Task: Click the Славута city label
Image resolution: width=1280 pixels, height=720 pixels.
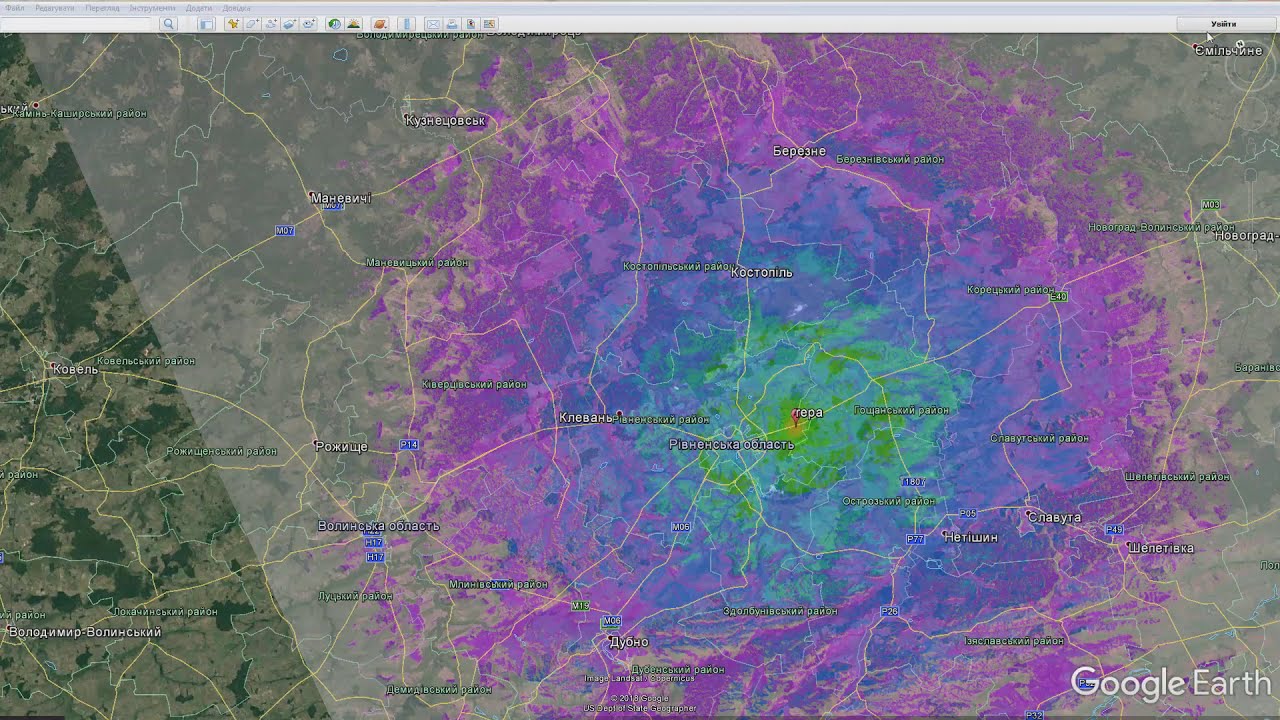Action: [1055, 517]
